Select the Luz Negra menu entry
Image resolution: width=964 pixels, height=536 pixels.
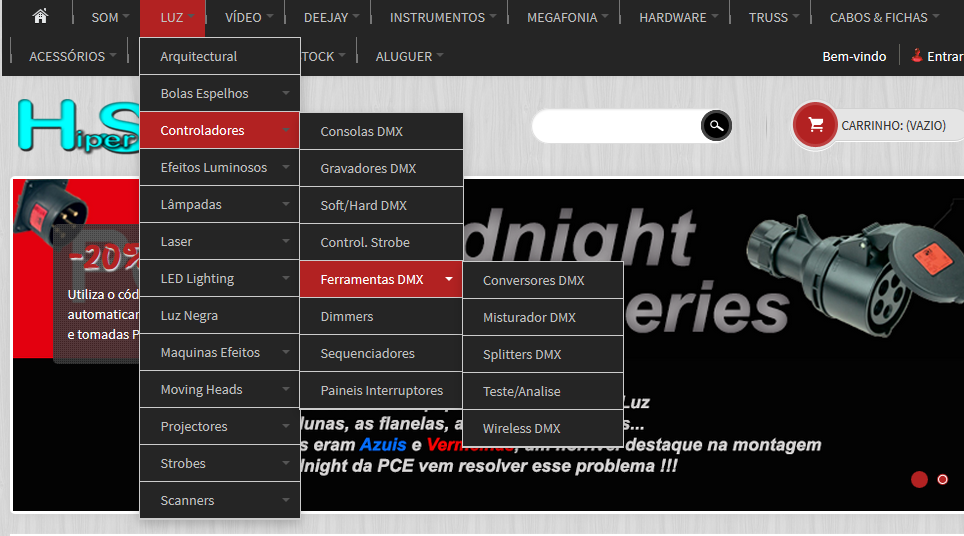pos(220,315)
